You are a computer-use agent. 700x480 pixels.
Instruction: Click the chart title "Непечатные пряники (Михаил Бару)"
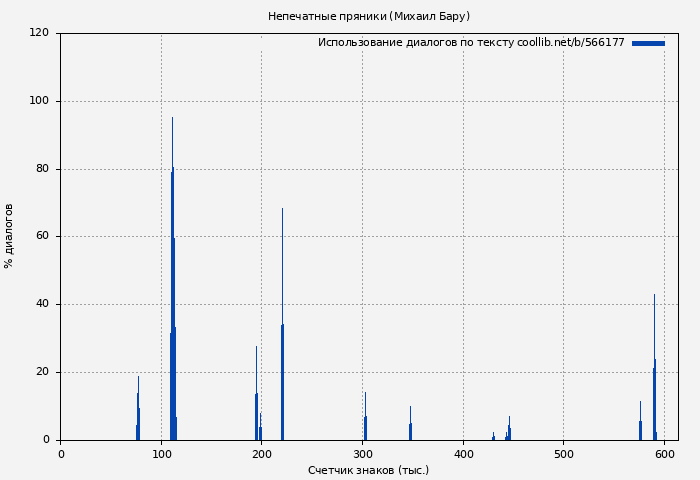pyautogui.click(x=368, y=16)
